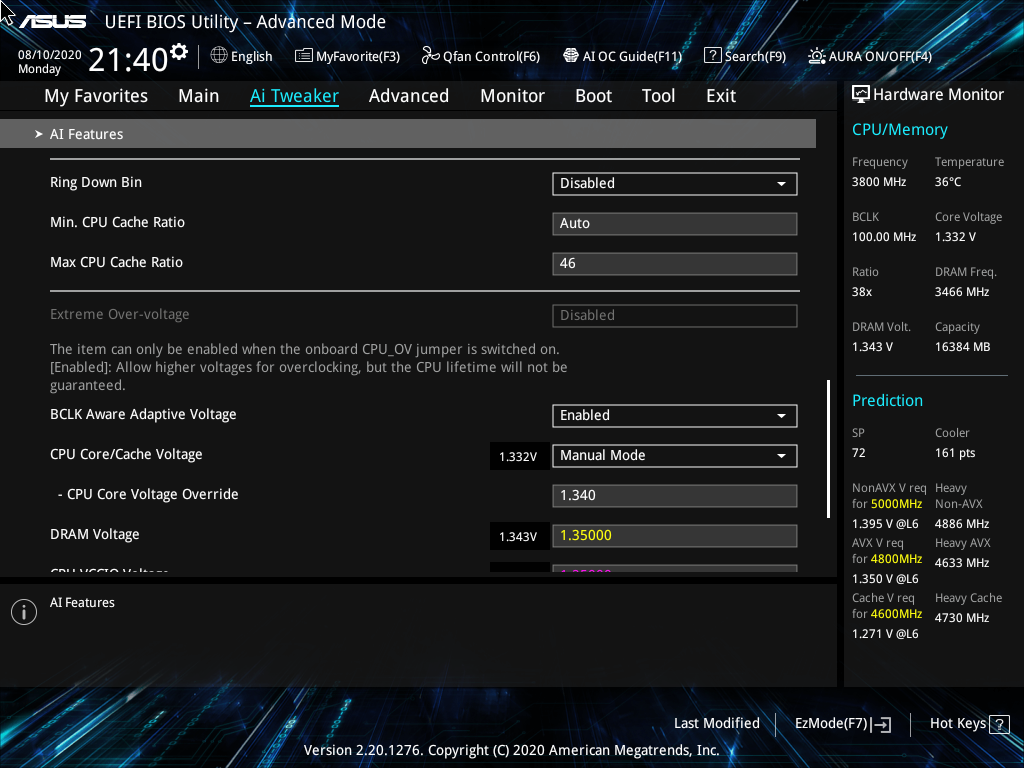Switch to the Main tab
This screenshot has width=1024, height=768.
click(x=199, y=96)
